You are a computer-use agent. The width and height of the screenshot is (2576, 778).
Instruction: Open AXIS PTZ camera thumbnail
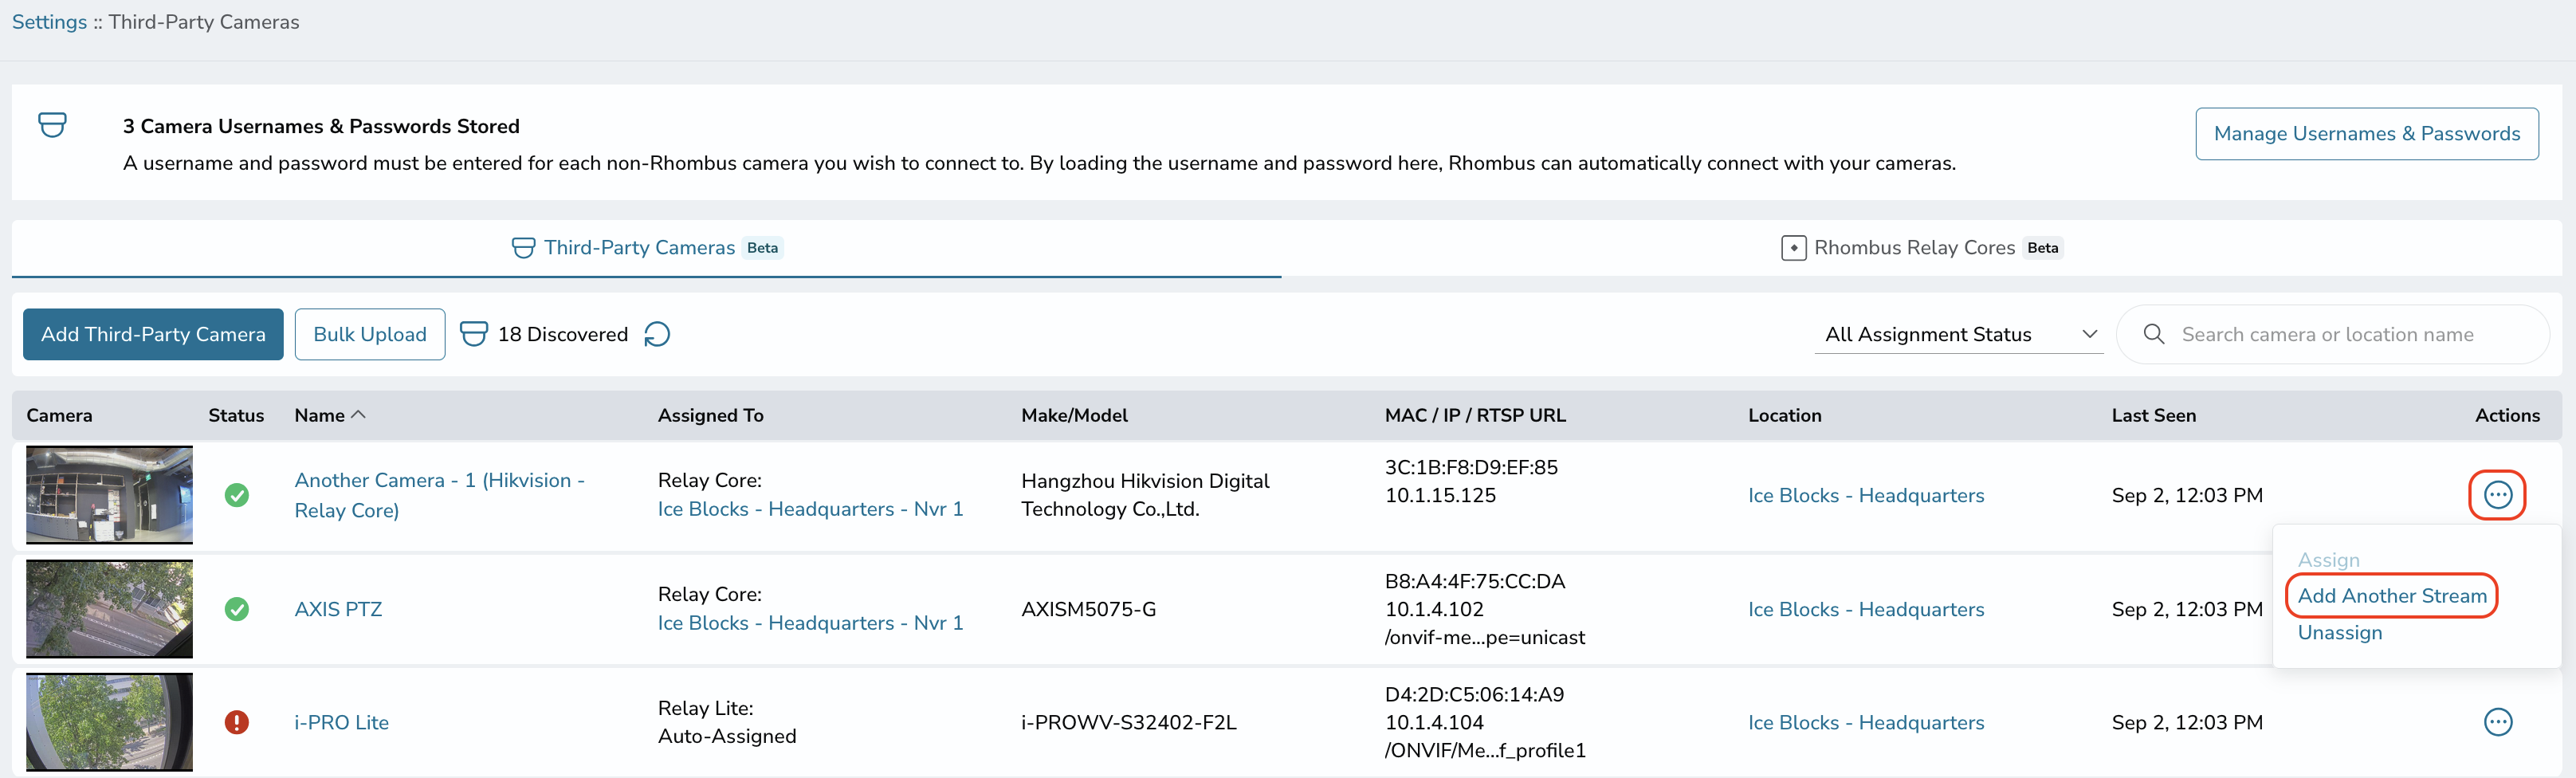click(109, 609)
